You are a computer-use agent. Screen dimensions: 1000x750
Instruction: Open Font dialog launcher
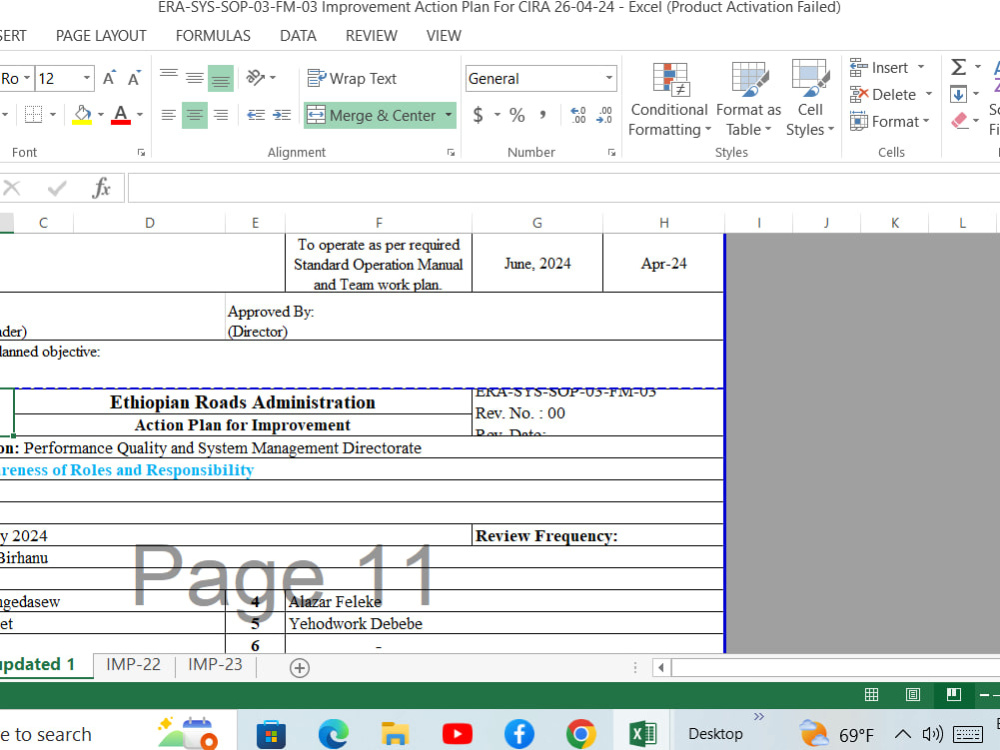[141, 152]
